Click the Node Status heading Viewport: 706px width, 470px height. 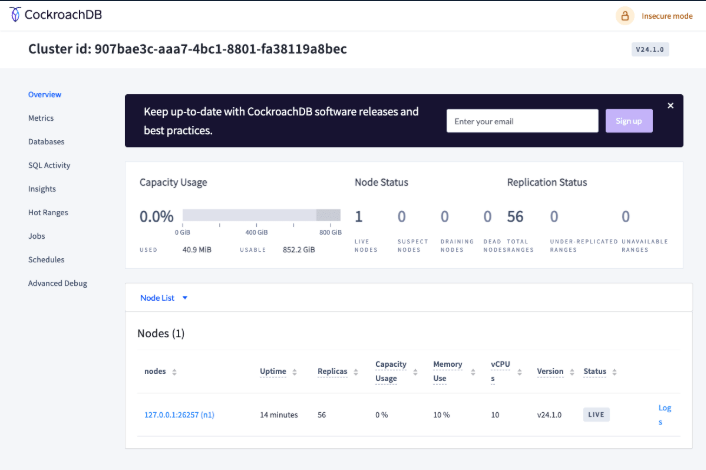pos(381,182)
